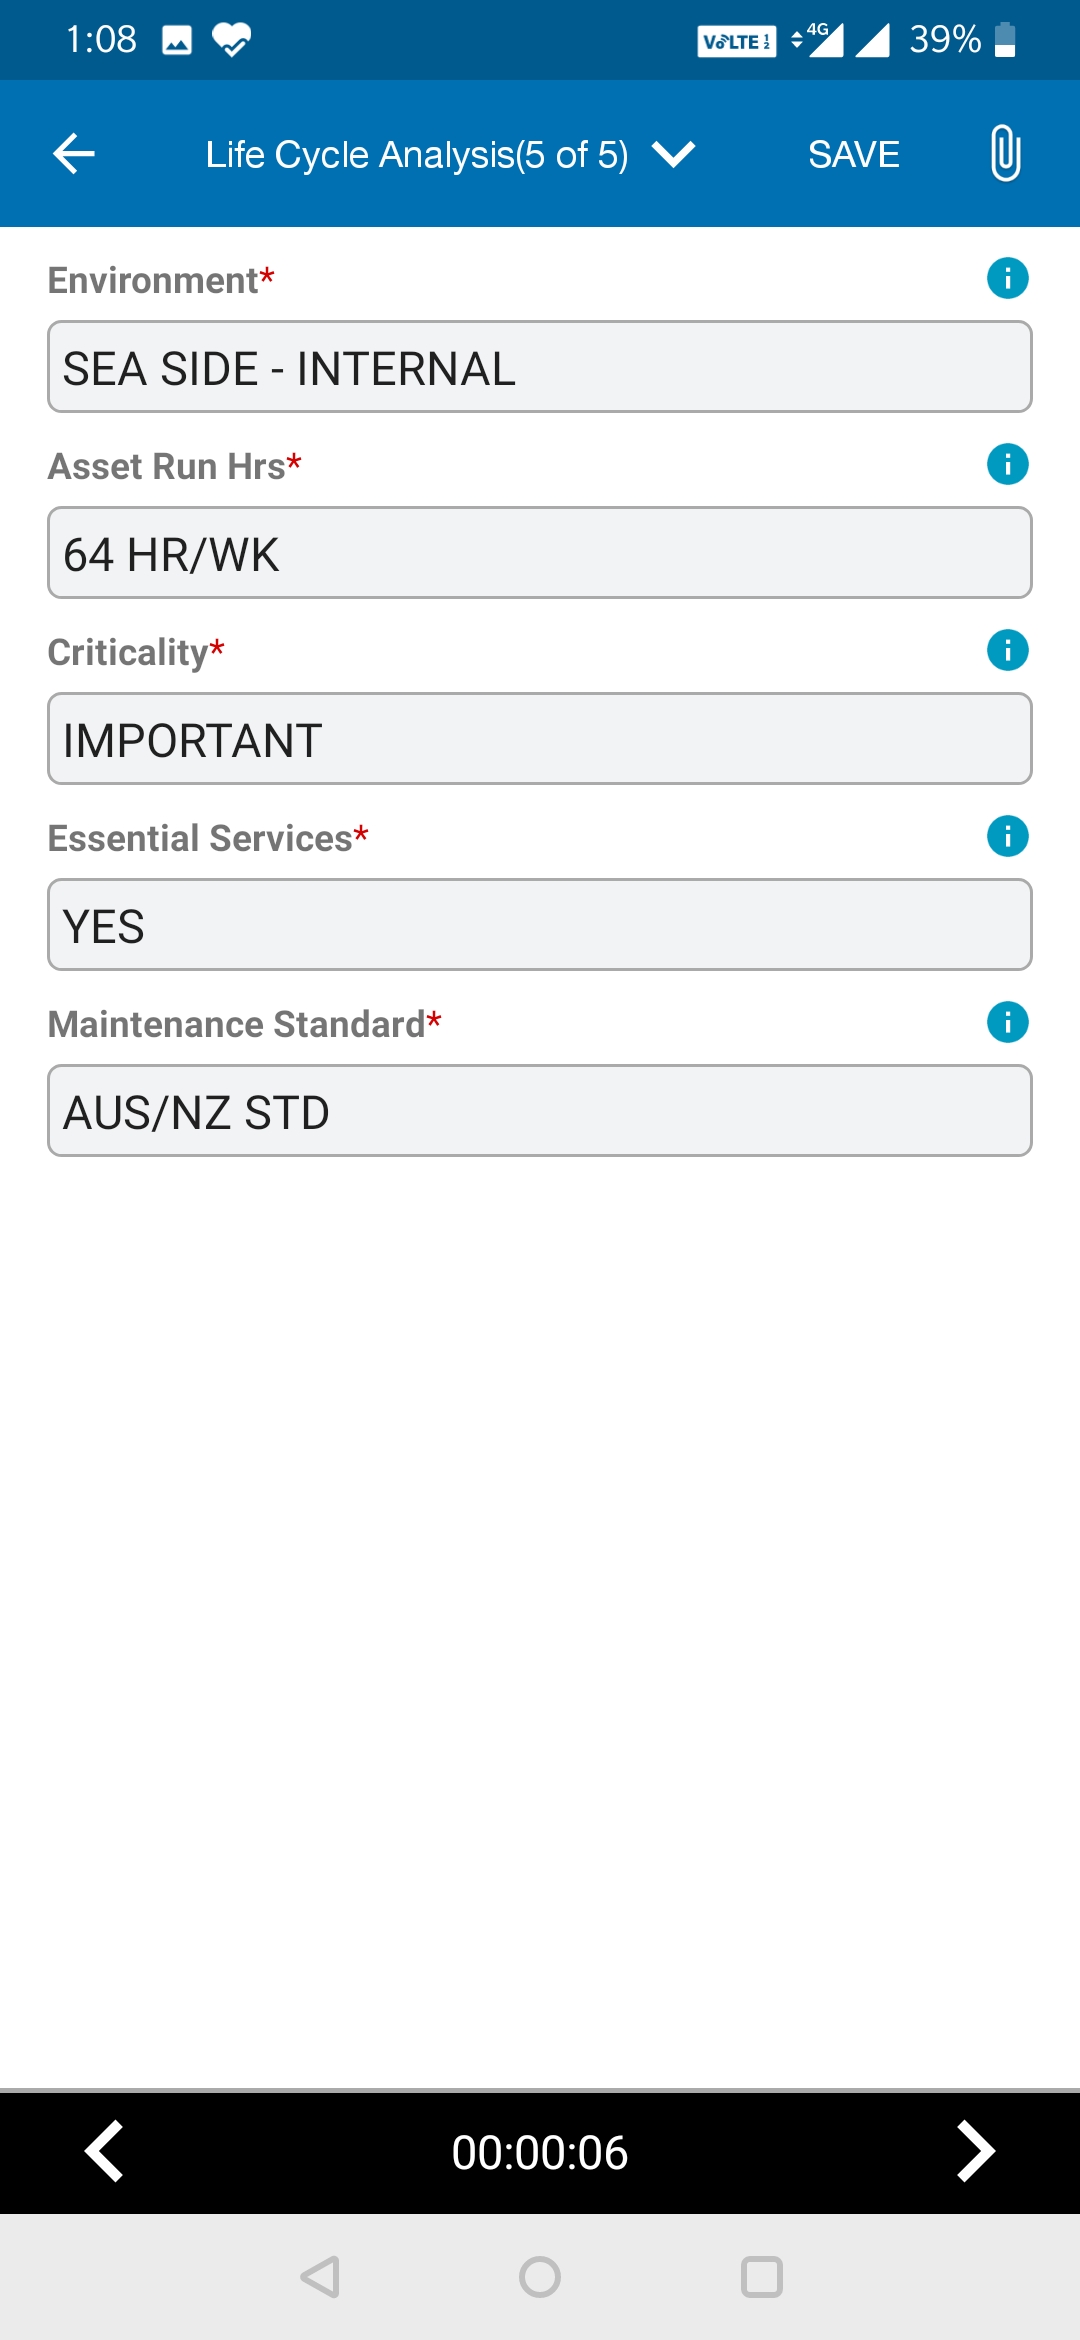The image size is (1080, 2340).
Task: Save the form with SAVE button
Action: [x=854, y=155]
